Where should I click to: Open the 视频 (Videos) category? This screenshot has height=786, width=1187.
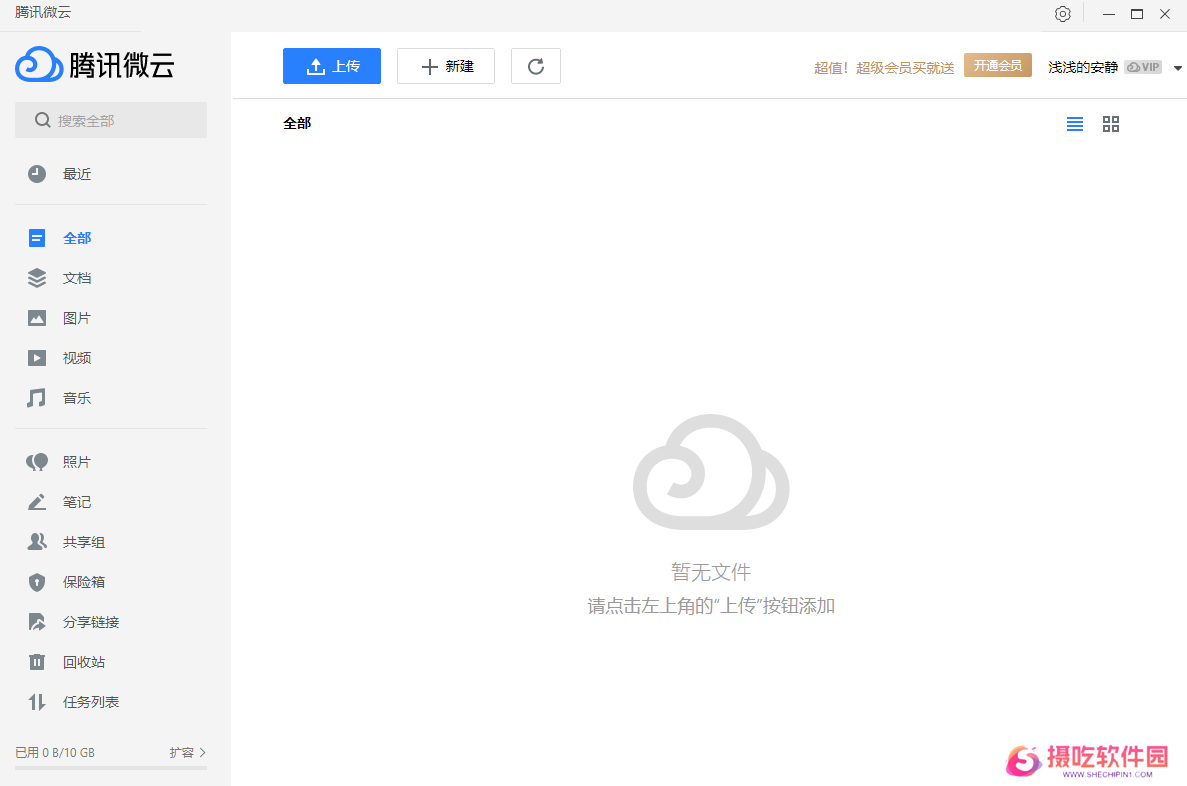(x=77, y=357)
